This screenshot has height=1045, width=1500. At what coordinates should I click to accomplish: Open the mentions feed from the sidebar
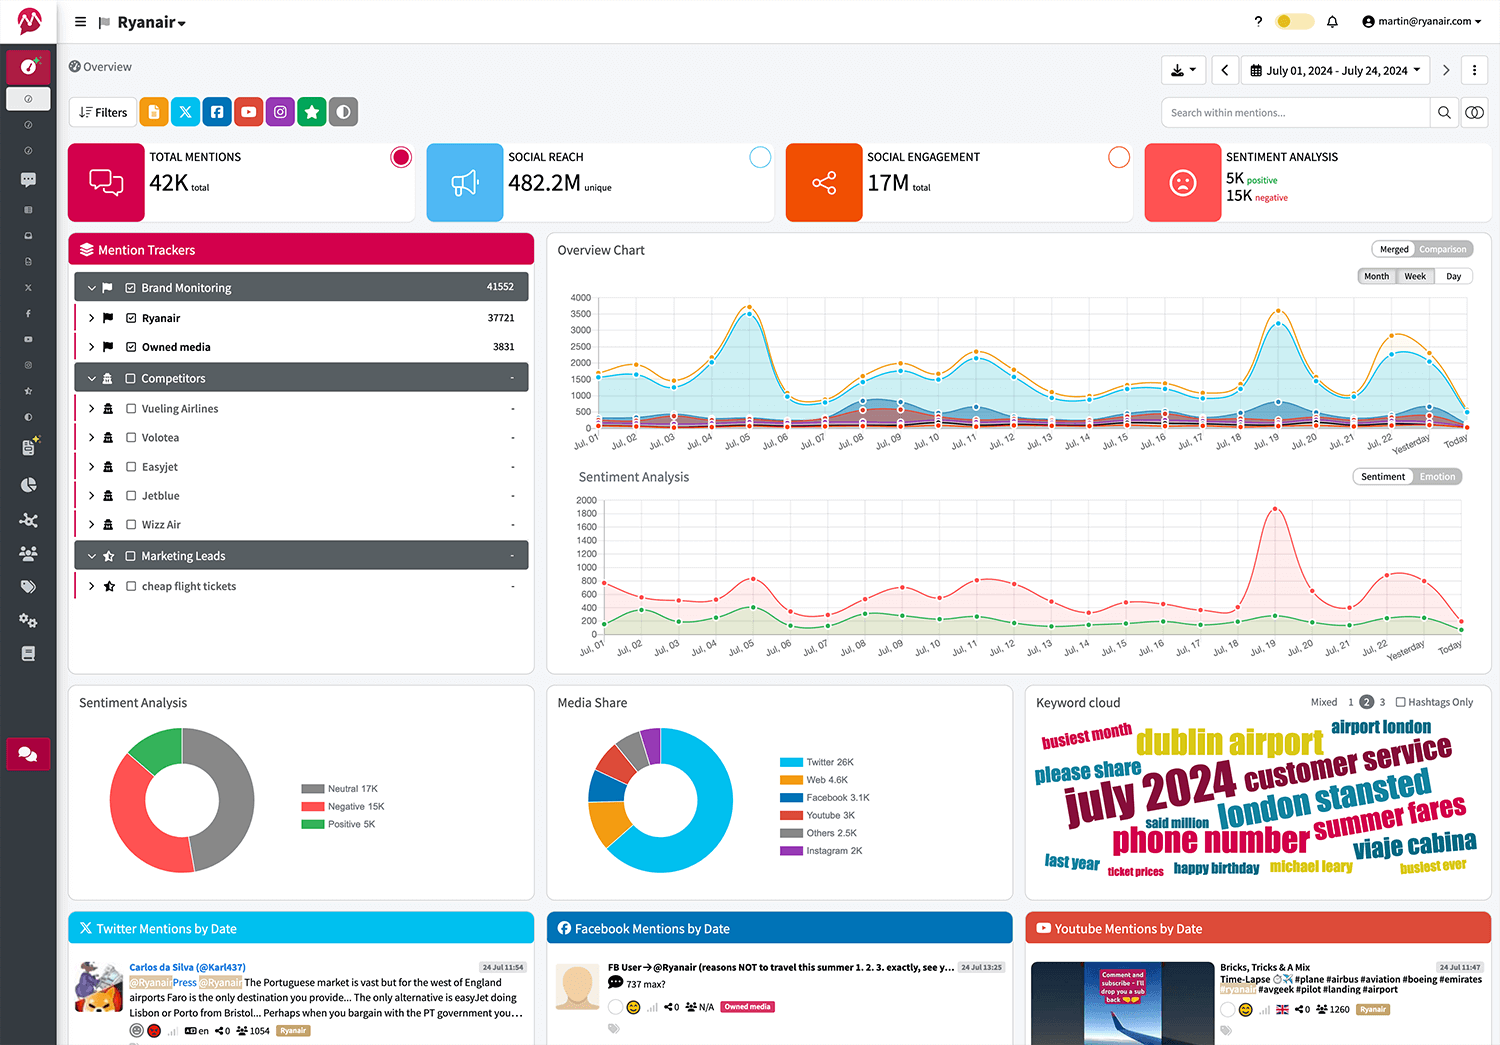click(x=28, y=180)
